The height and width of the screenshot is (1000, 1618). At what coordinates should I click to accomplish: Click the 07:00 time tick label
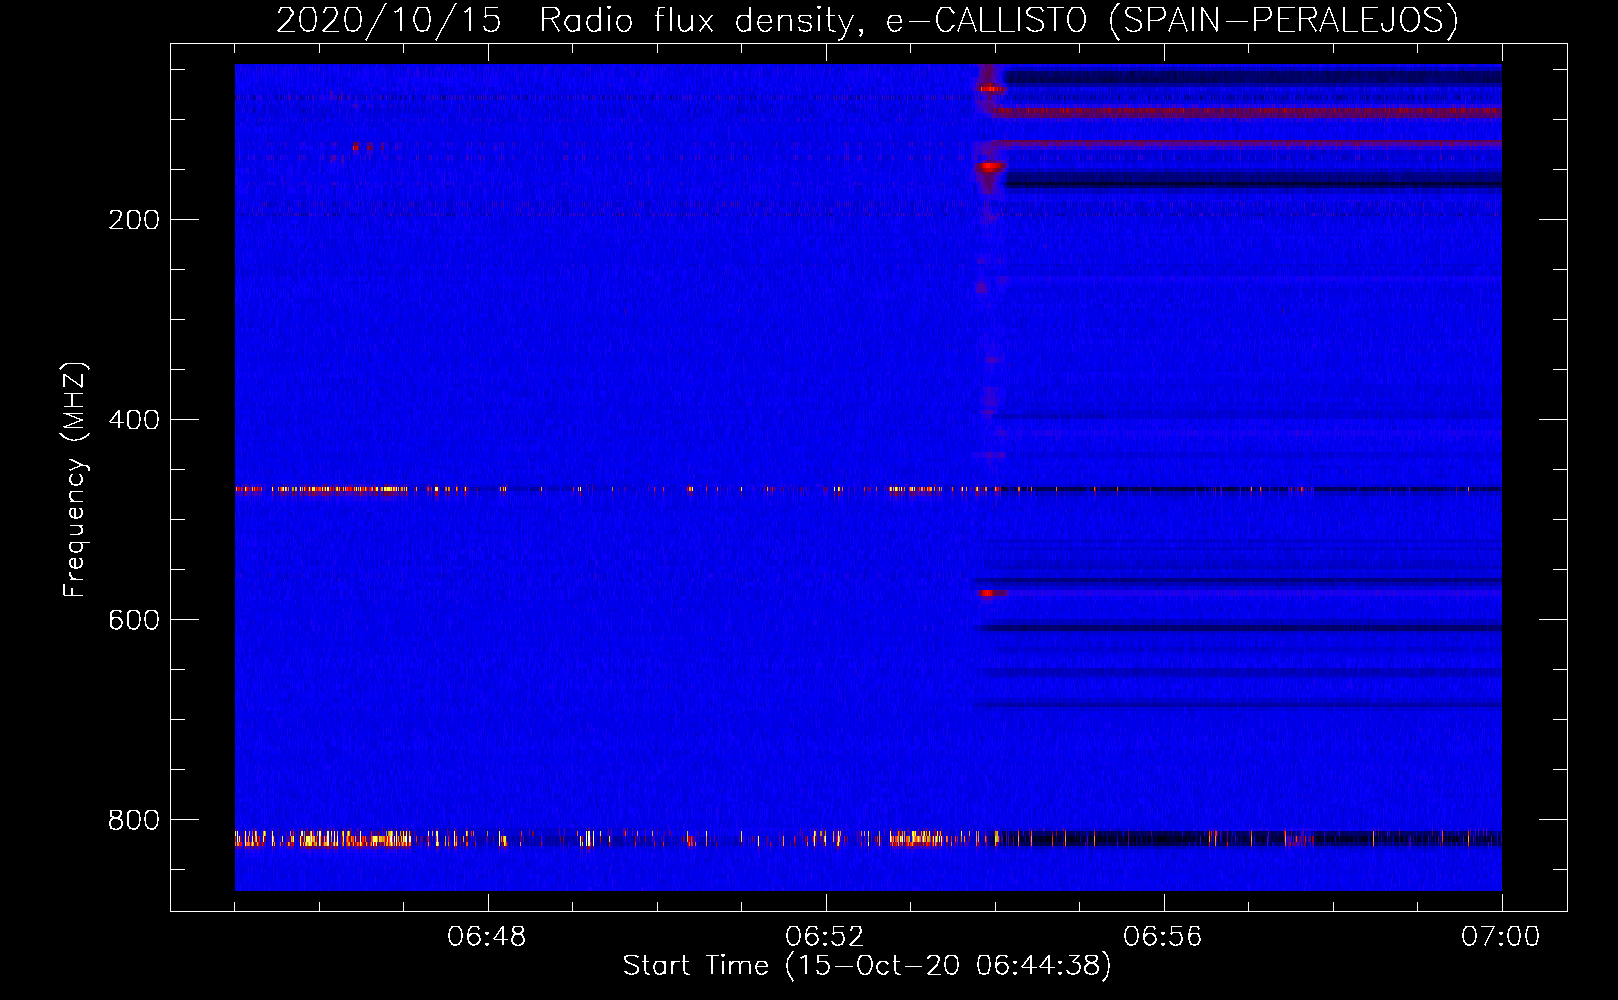tap(1501, 937)
